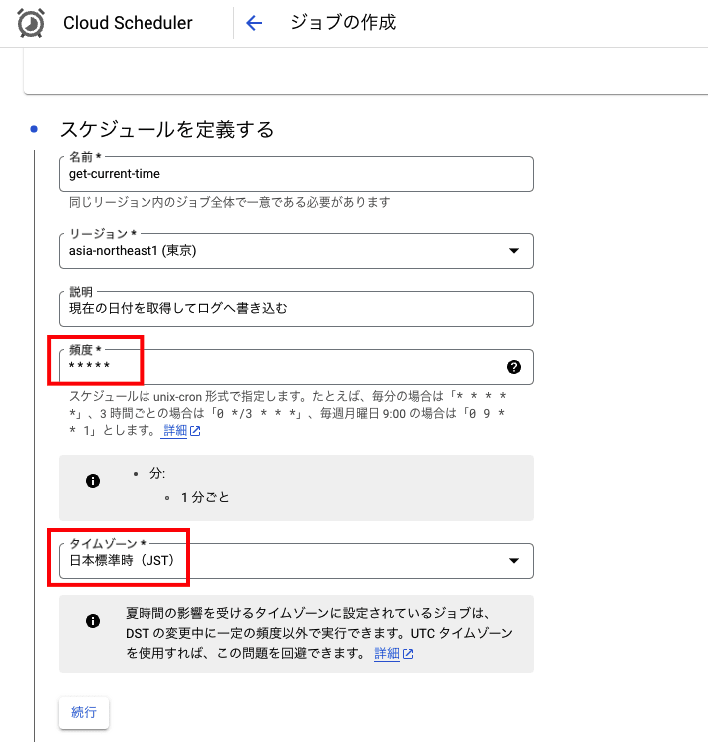Image resolution: width=708 pixels, height=742 pixels.
Task: Select the 日本標準時 (JST) timezone value
Action: [x=122, y=560]
